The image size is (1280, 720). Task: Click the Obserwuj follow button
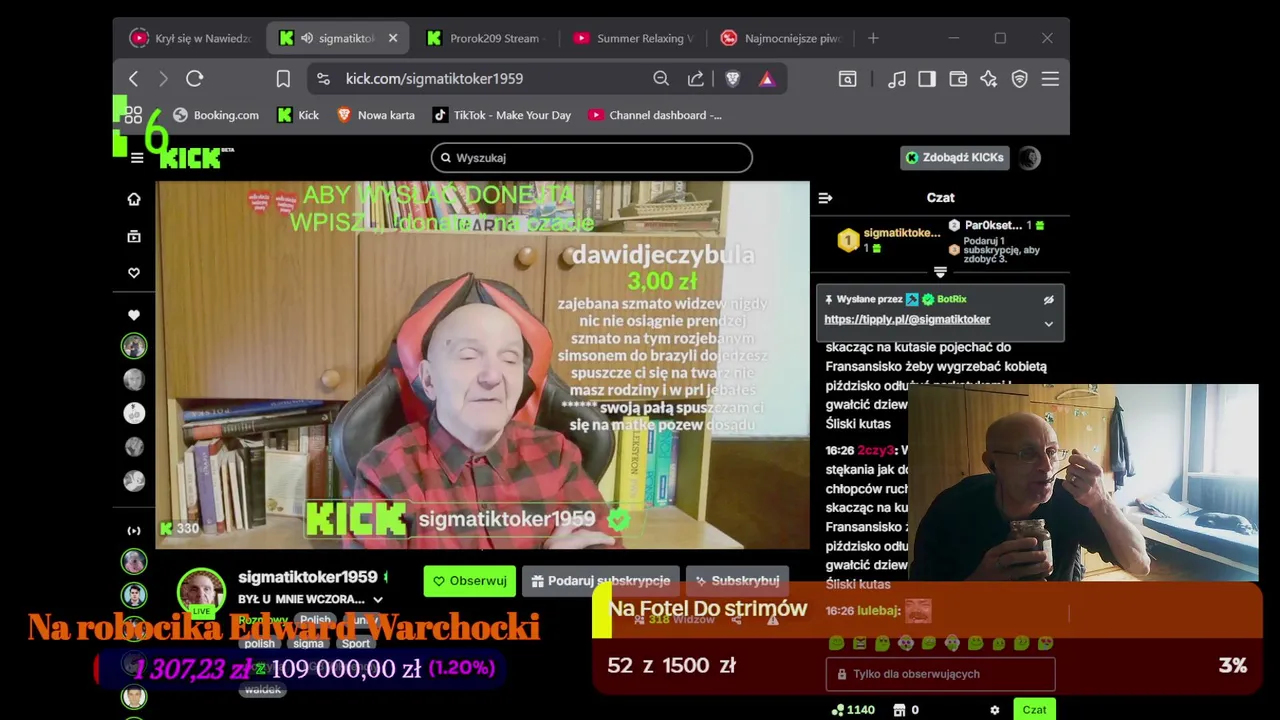point(469,581)
